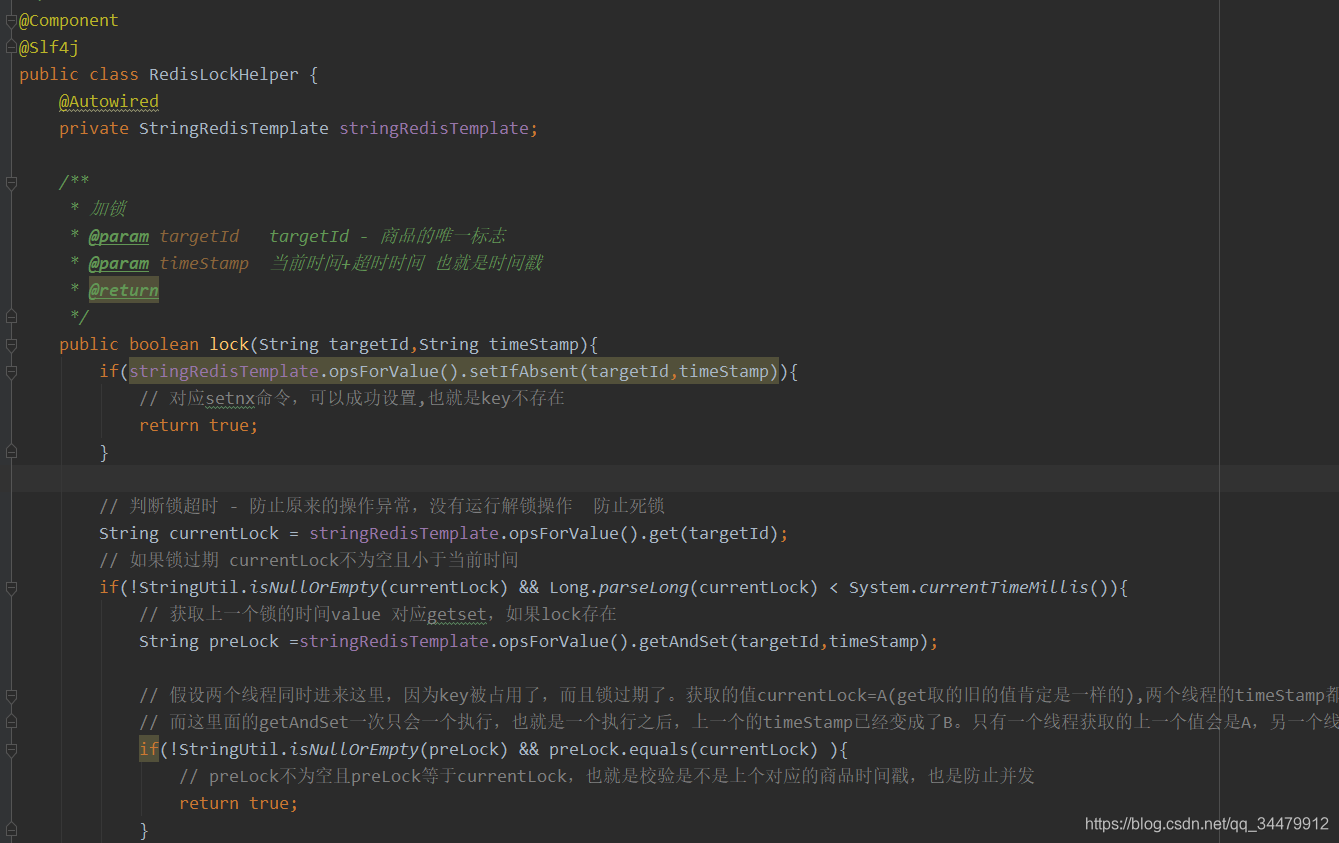The width and height of the screenshot is (1339, 843).
Task: Click the underlined @Autowired annotation
Action: [x=108, y=100]
